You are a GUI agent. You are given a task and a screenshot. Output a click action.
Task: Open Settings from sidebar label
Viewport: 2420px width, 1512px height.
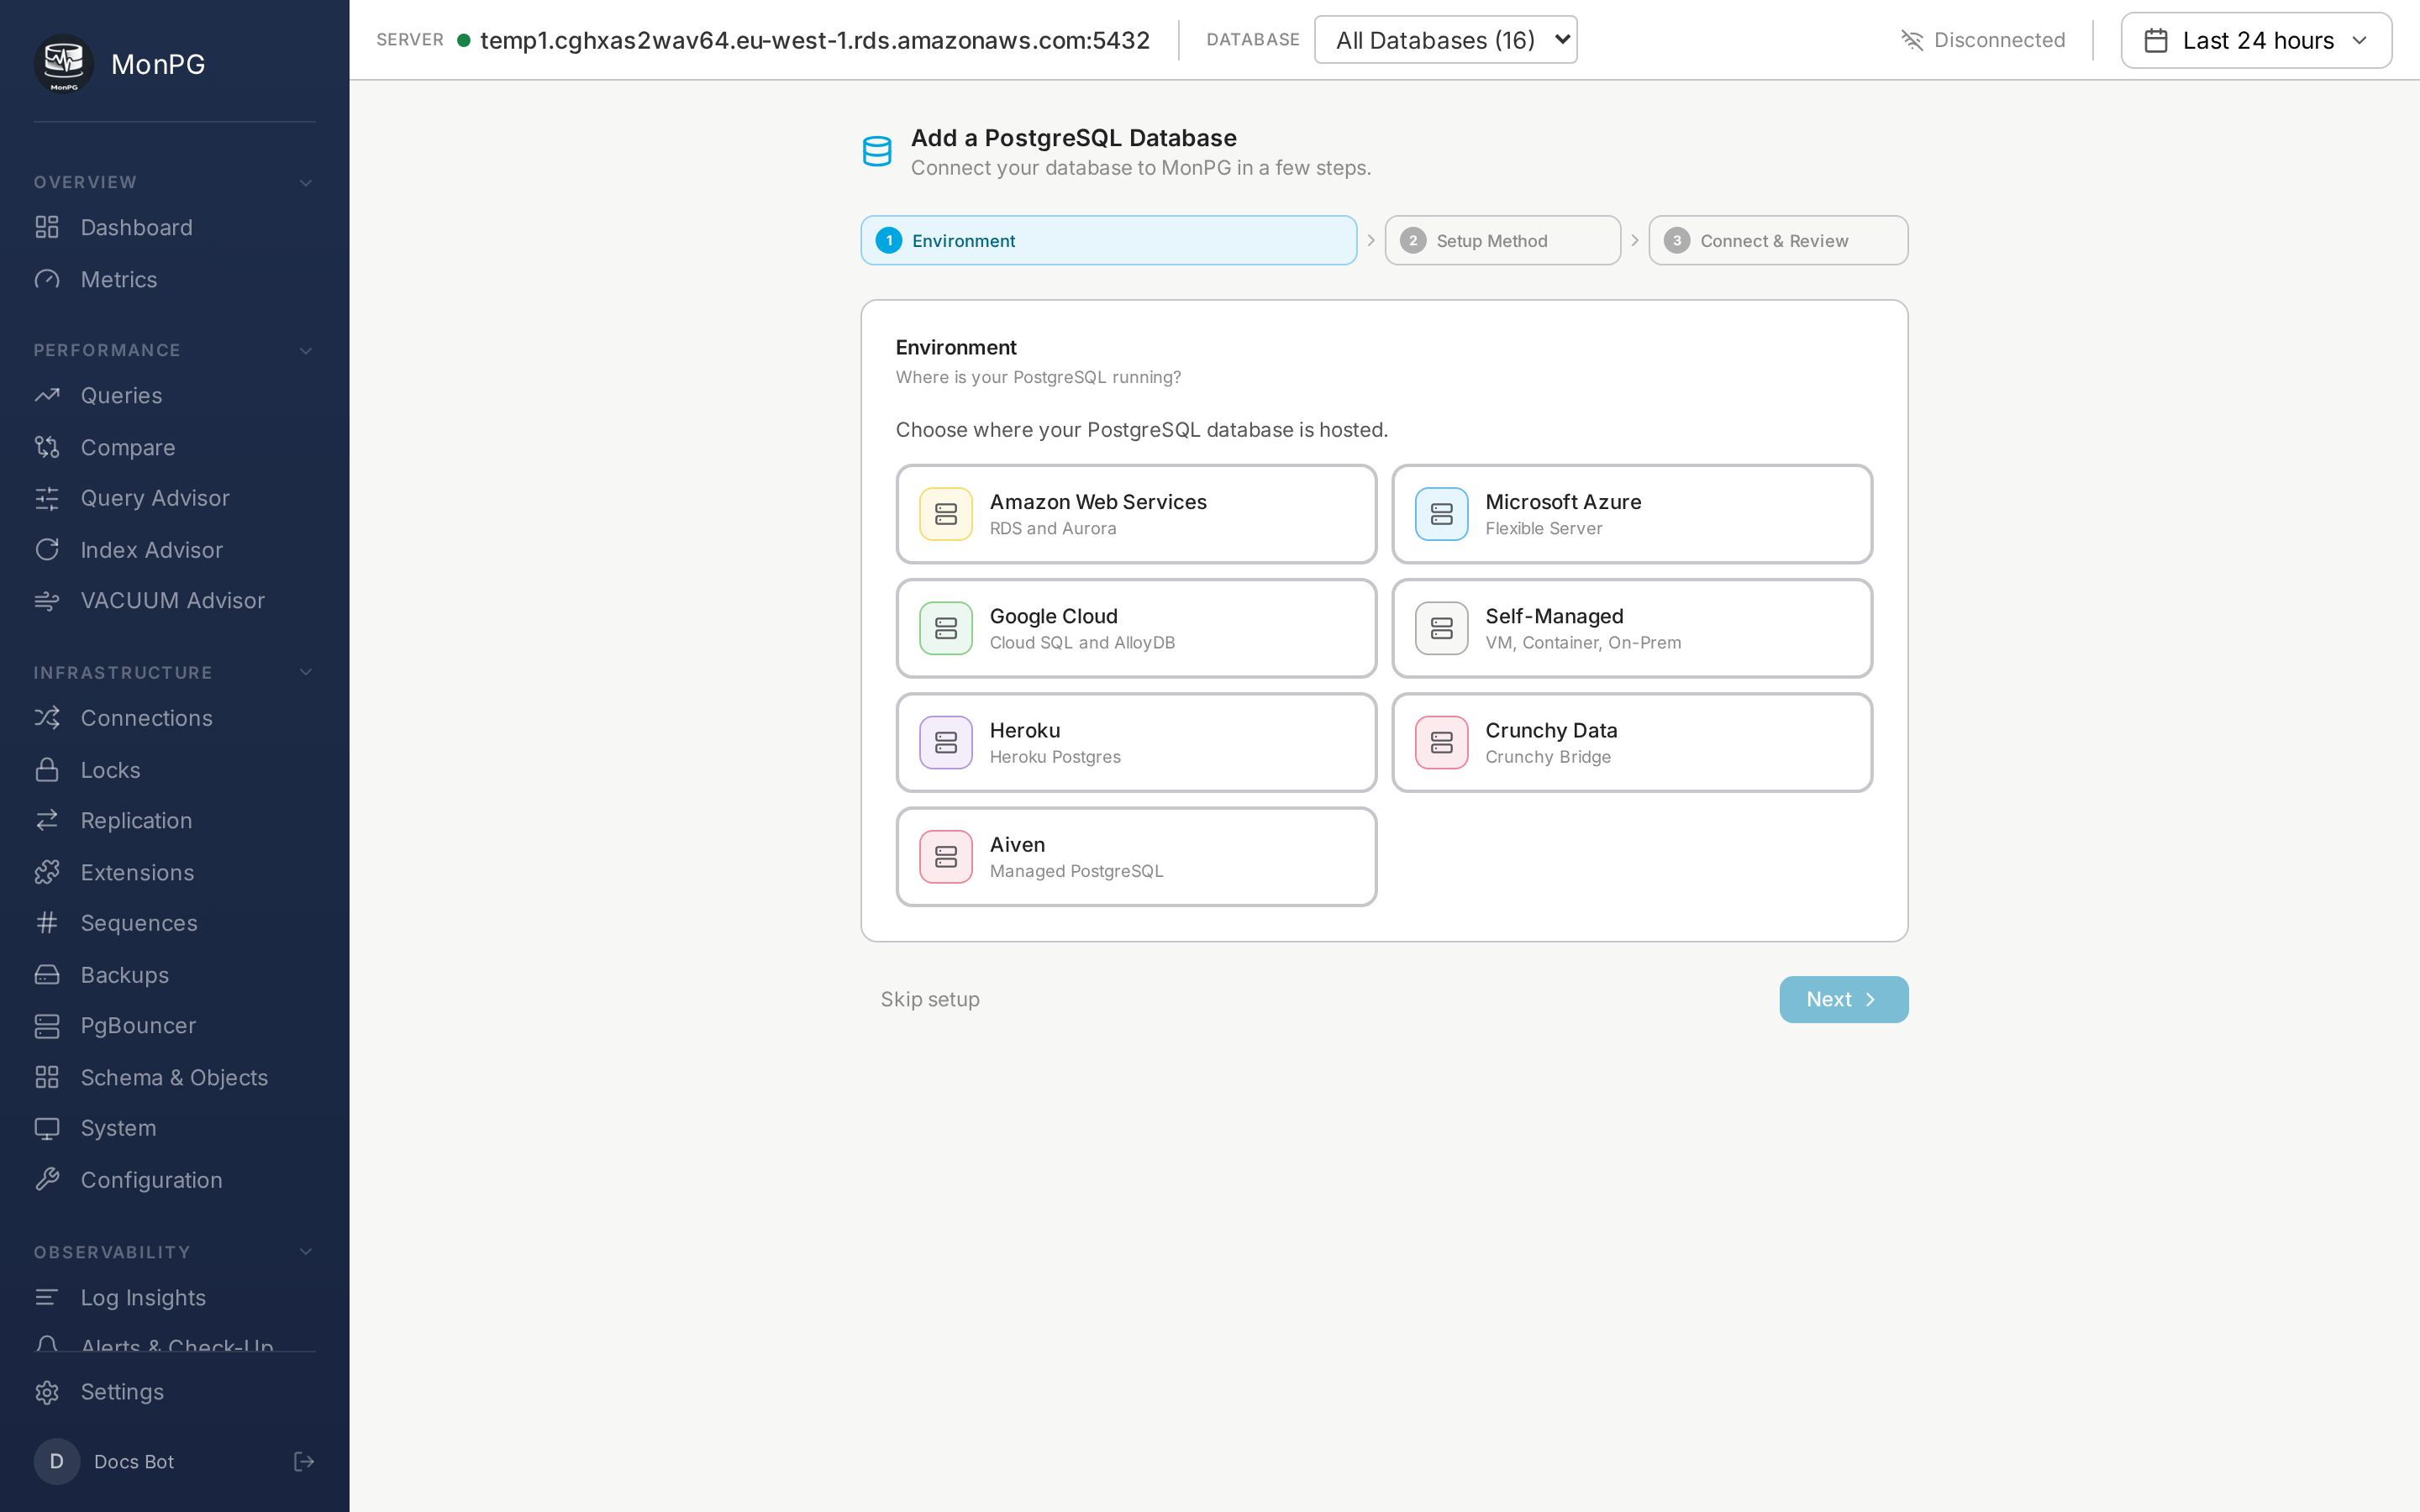(x=122, y=1392)
